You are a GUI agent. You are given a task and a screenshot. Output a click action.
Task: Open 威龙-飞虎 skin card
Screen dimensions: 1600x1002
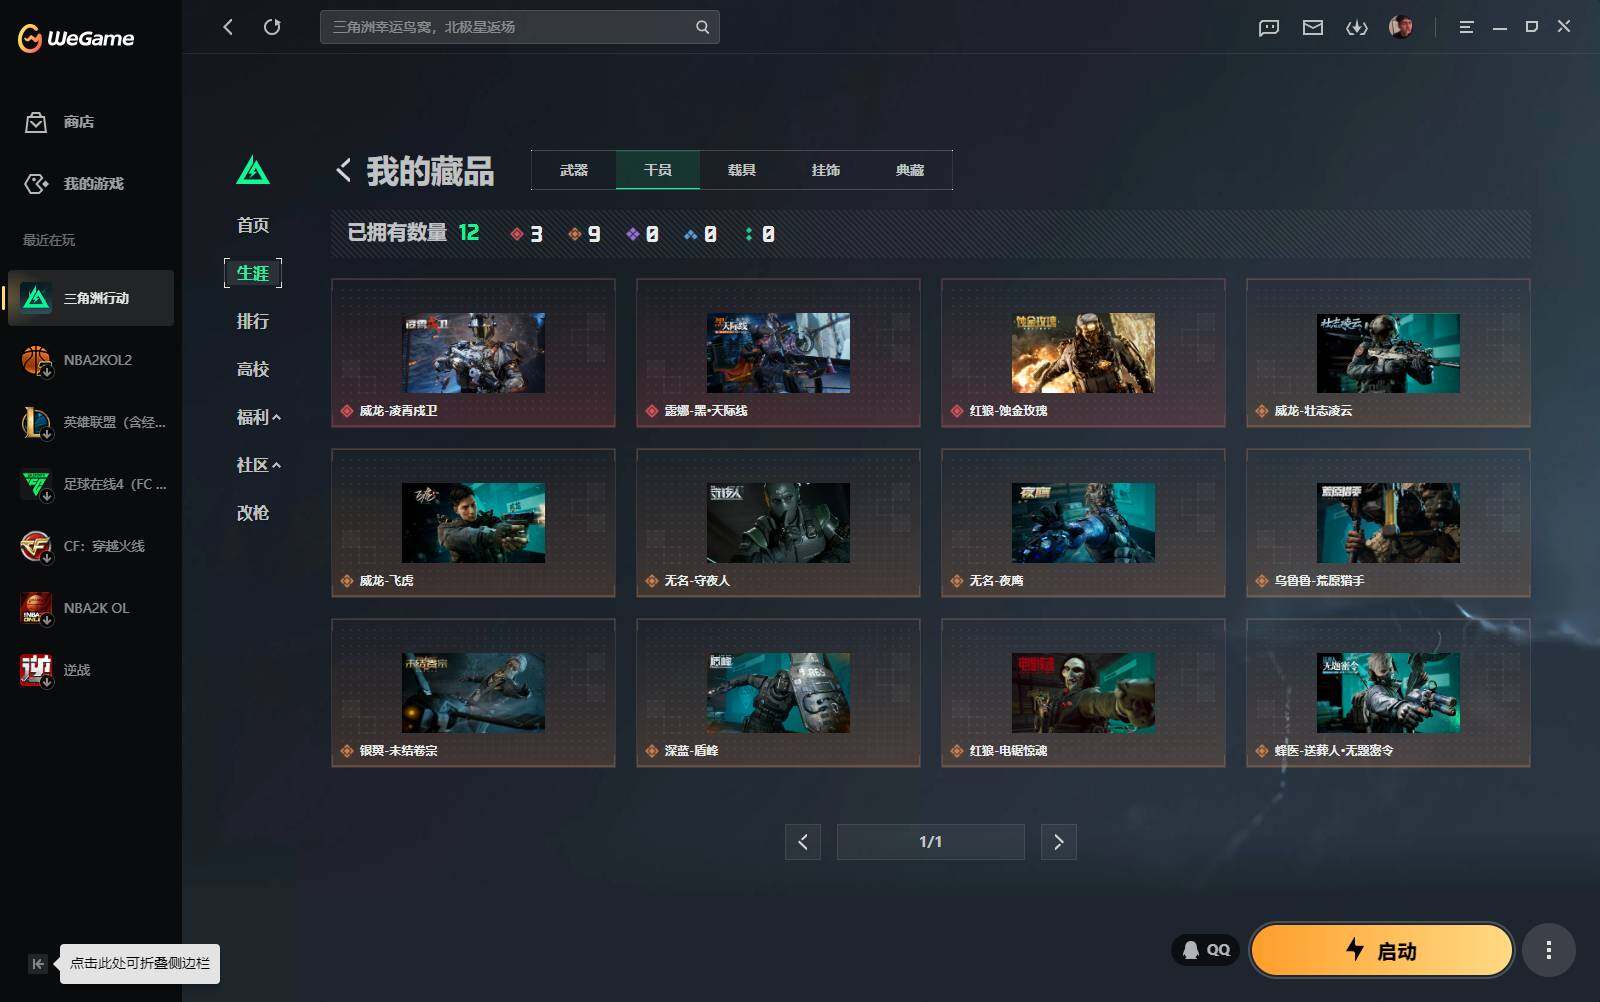pos(473,523)
